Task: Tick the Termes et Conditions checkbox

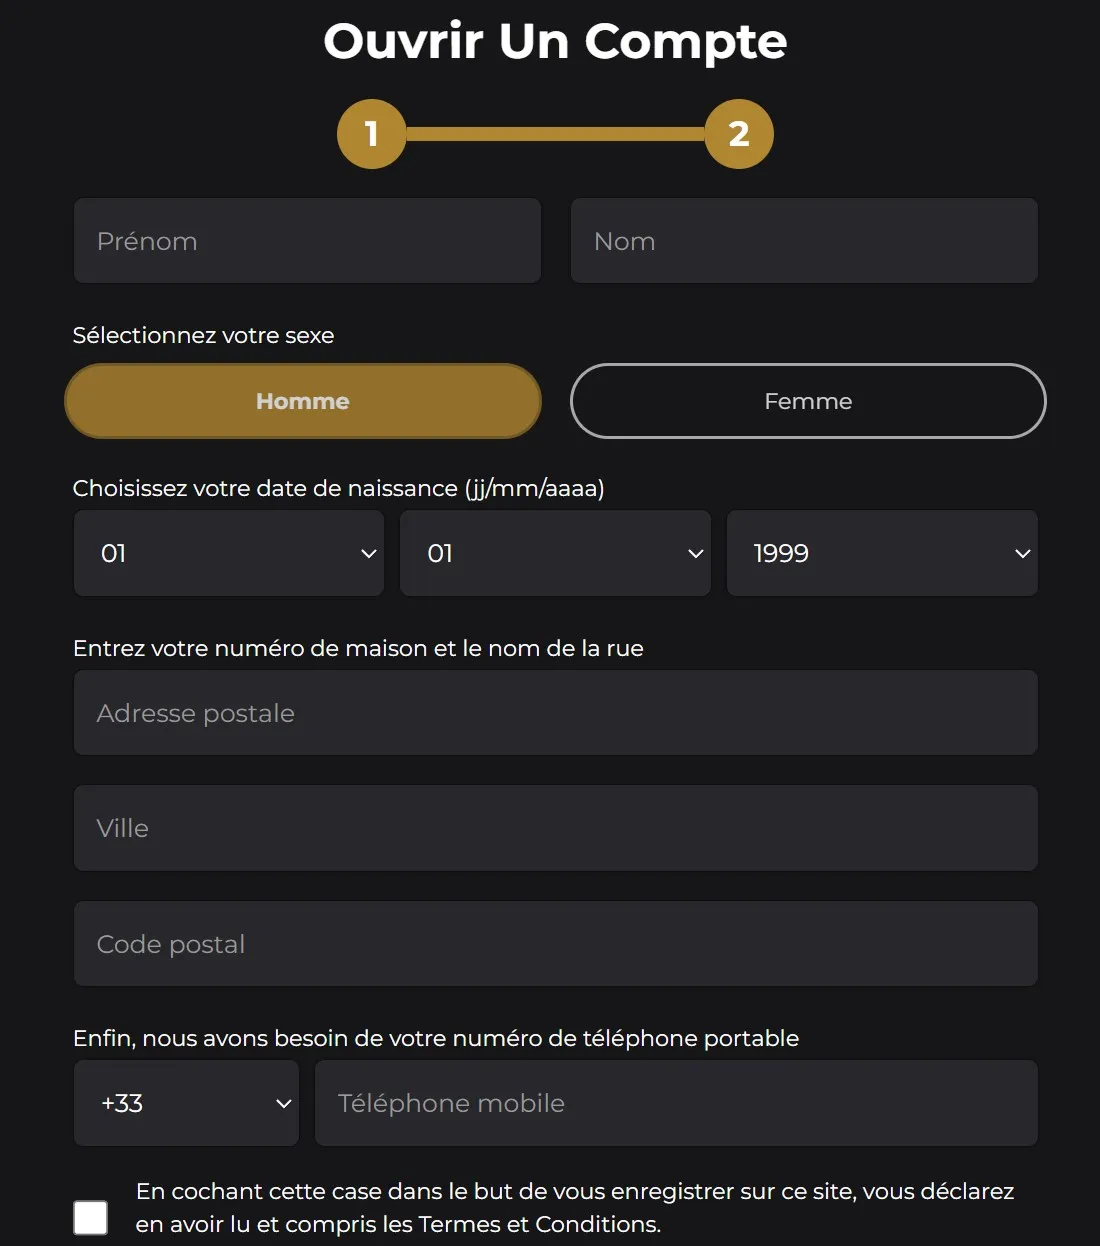Action: pos(91,1217)
